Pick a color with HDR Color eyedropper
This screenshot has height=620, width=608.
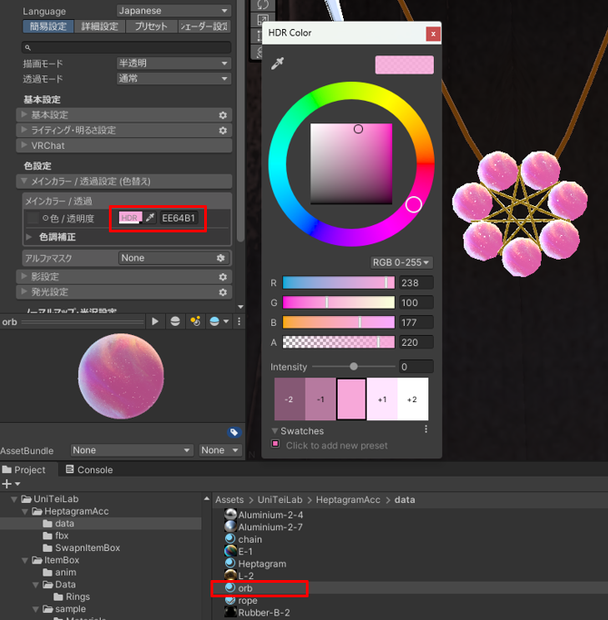(x=277, y=63)
